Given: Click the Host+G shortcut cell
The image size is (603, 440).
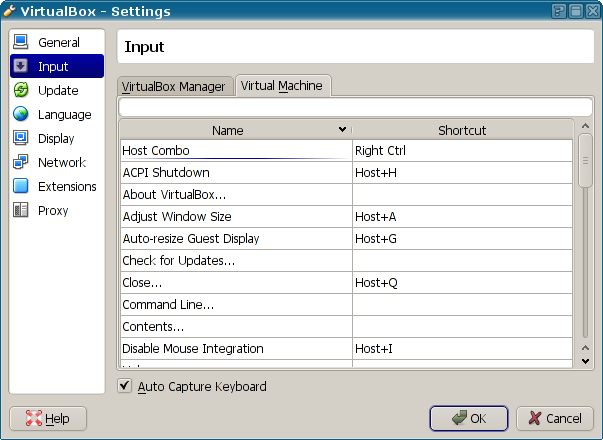Looking at the screenshot, I should (x=462, y=238).
